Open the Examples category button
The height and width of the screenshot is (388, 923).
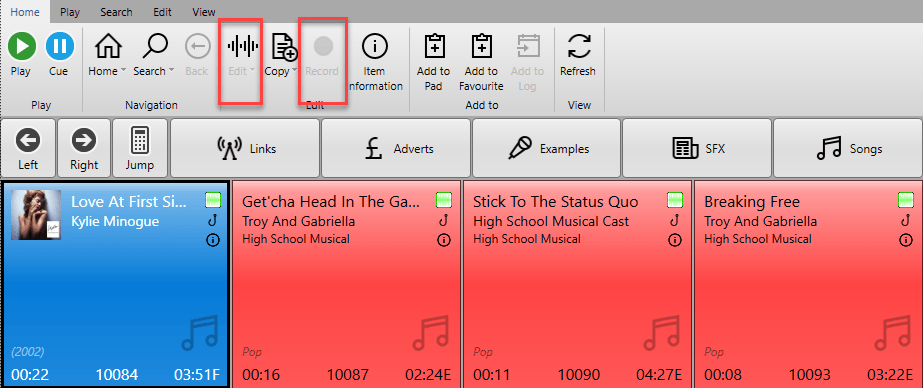(547, 148)
